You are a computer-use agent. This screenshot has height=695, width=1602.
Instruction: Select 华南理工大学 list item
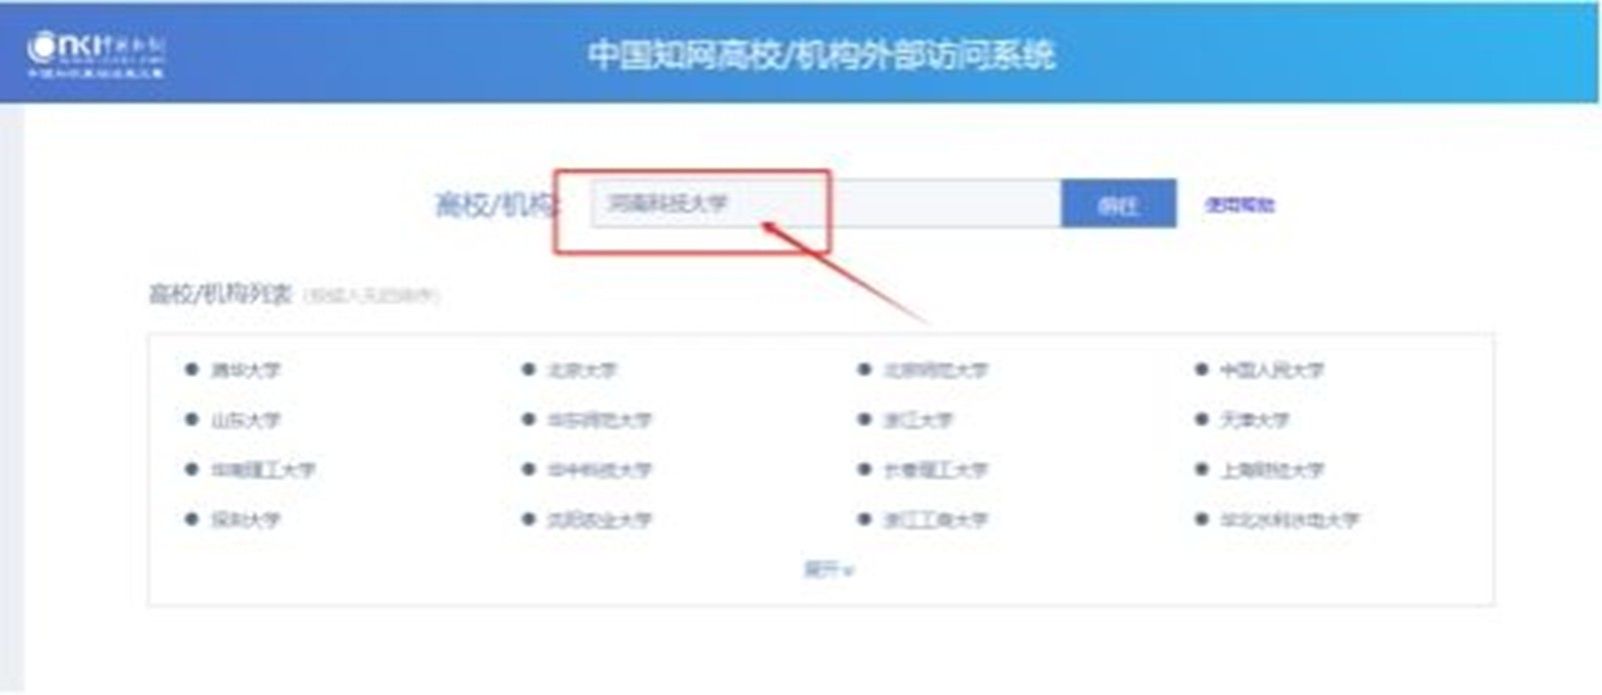click(x=263, y=470)
